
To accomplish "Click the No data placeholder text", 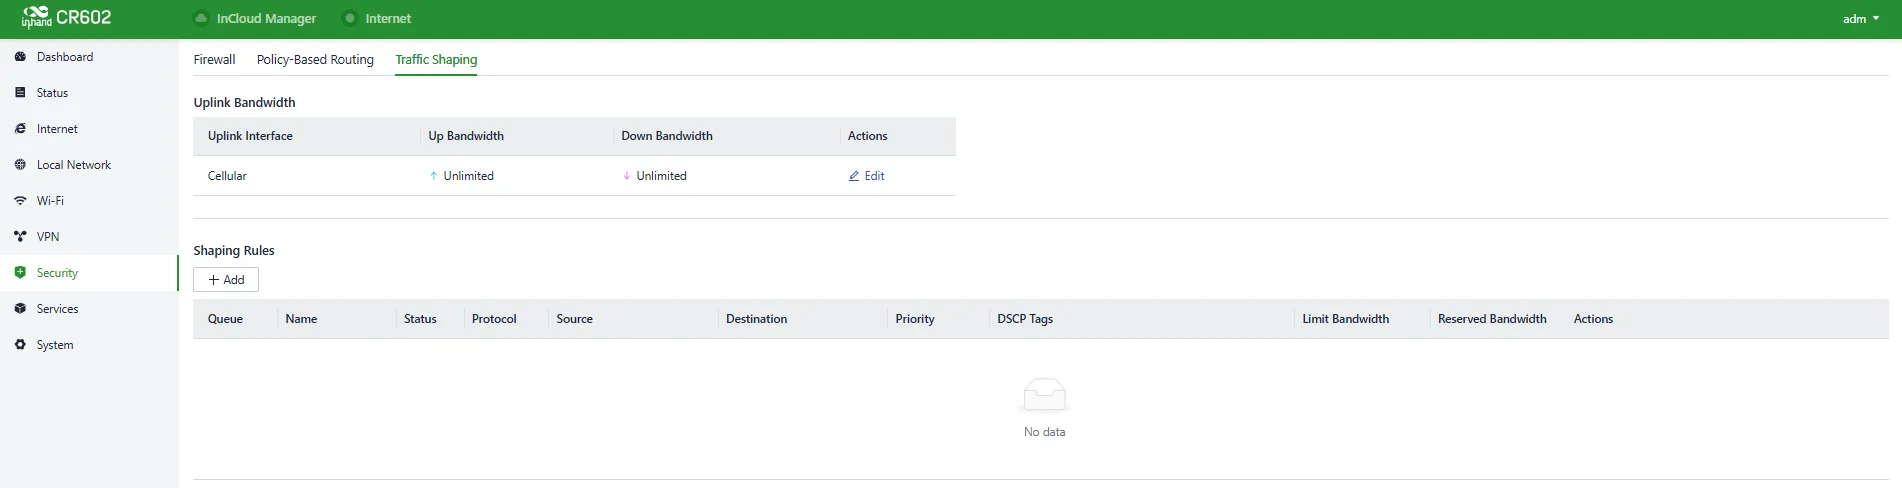I will [x=1044, y=432].
